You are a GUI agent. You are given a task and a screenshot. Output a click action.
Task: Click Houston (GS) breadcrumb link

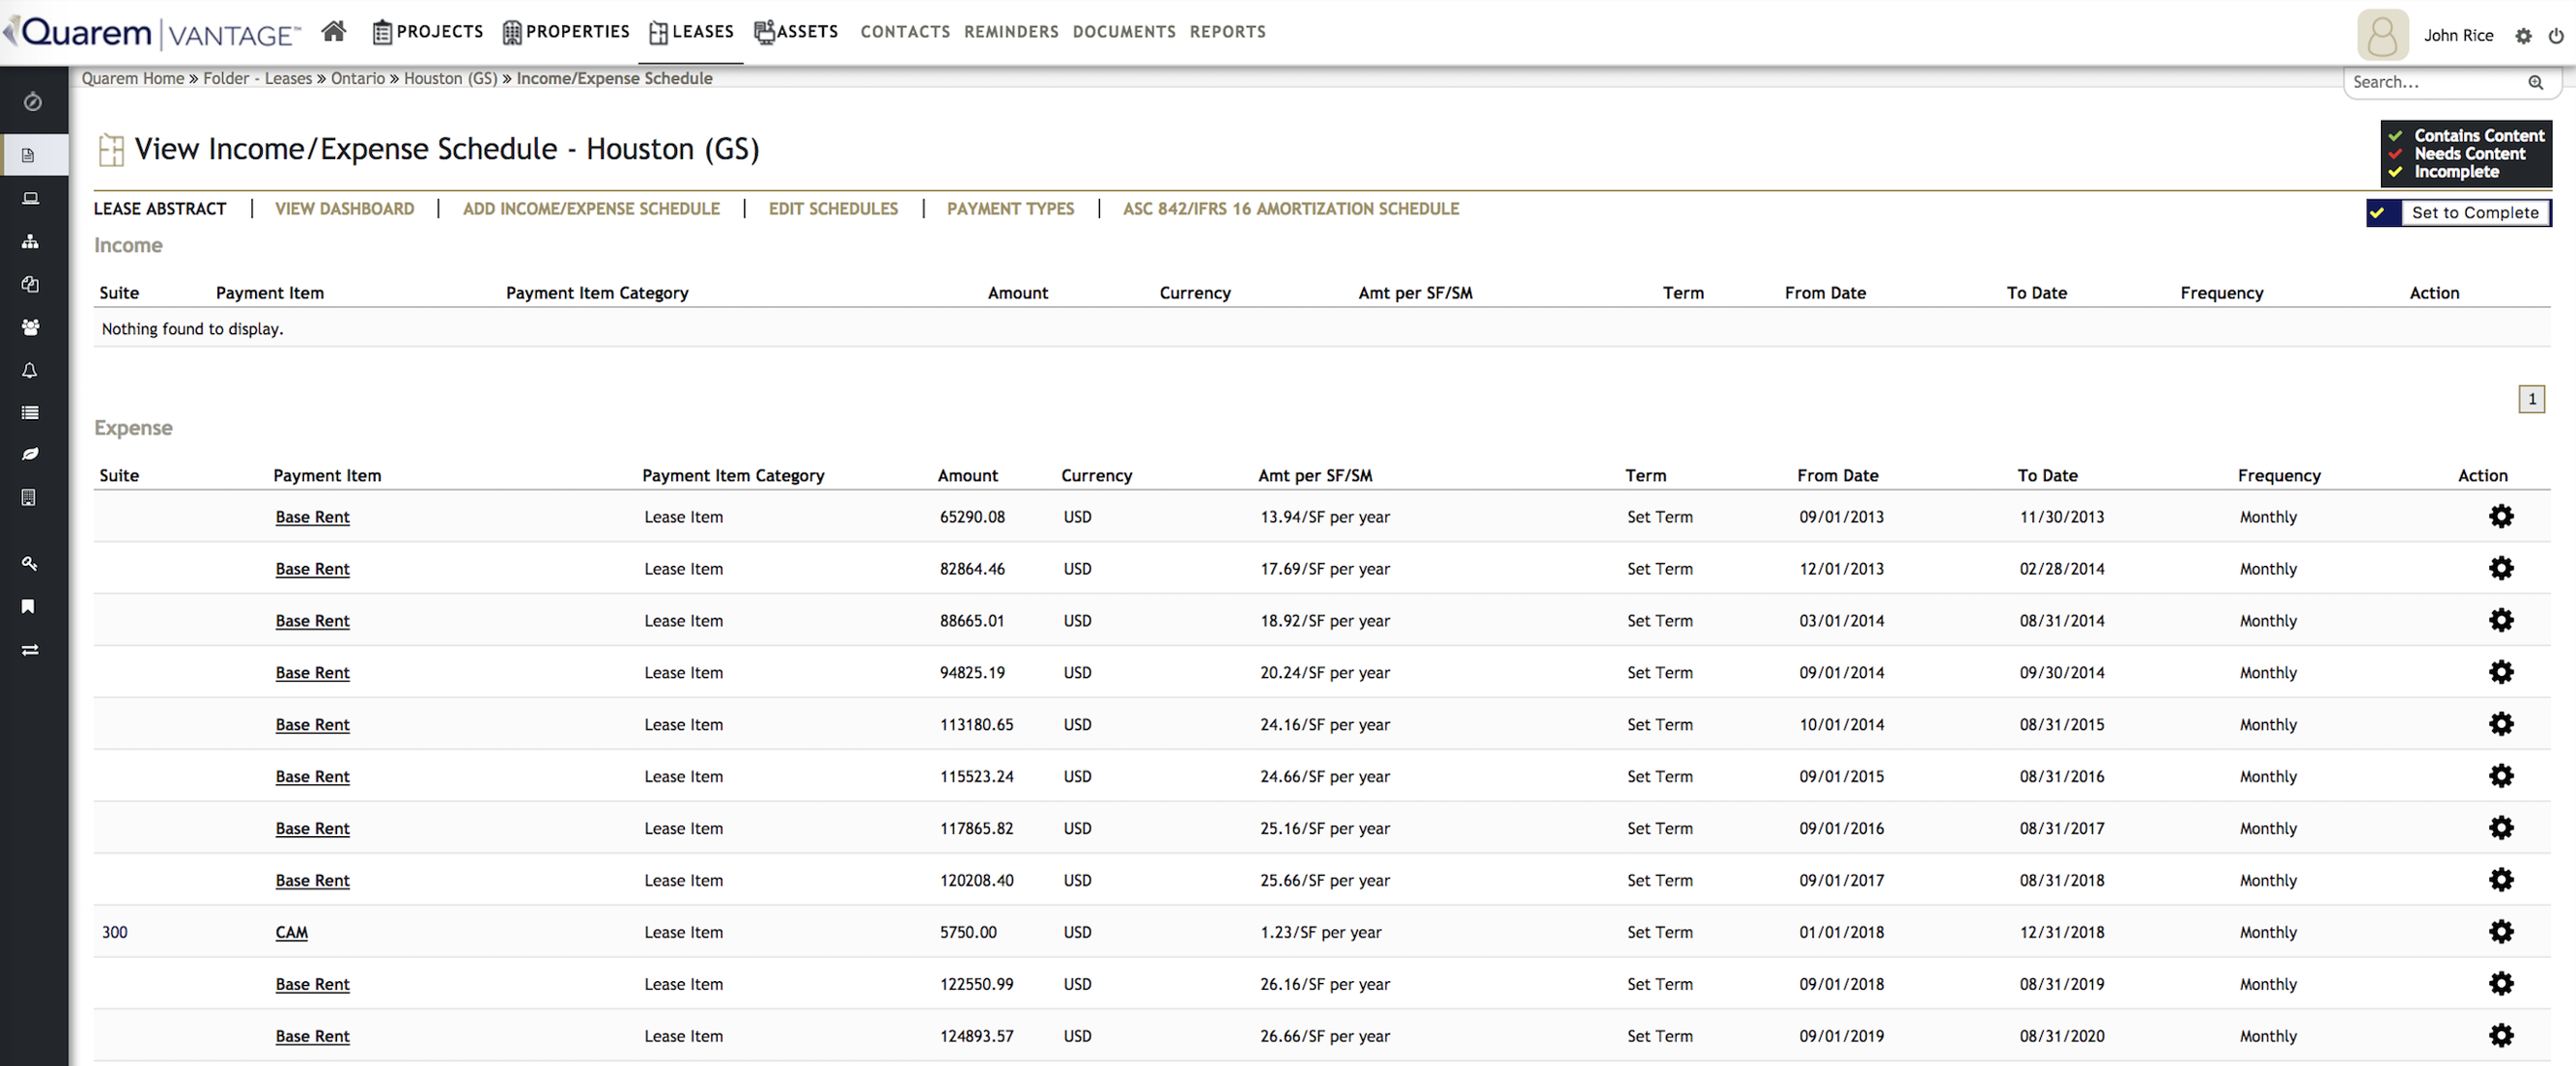pyautogui.click(x=450, y=78)
